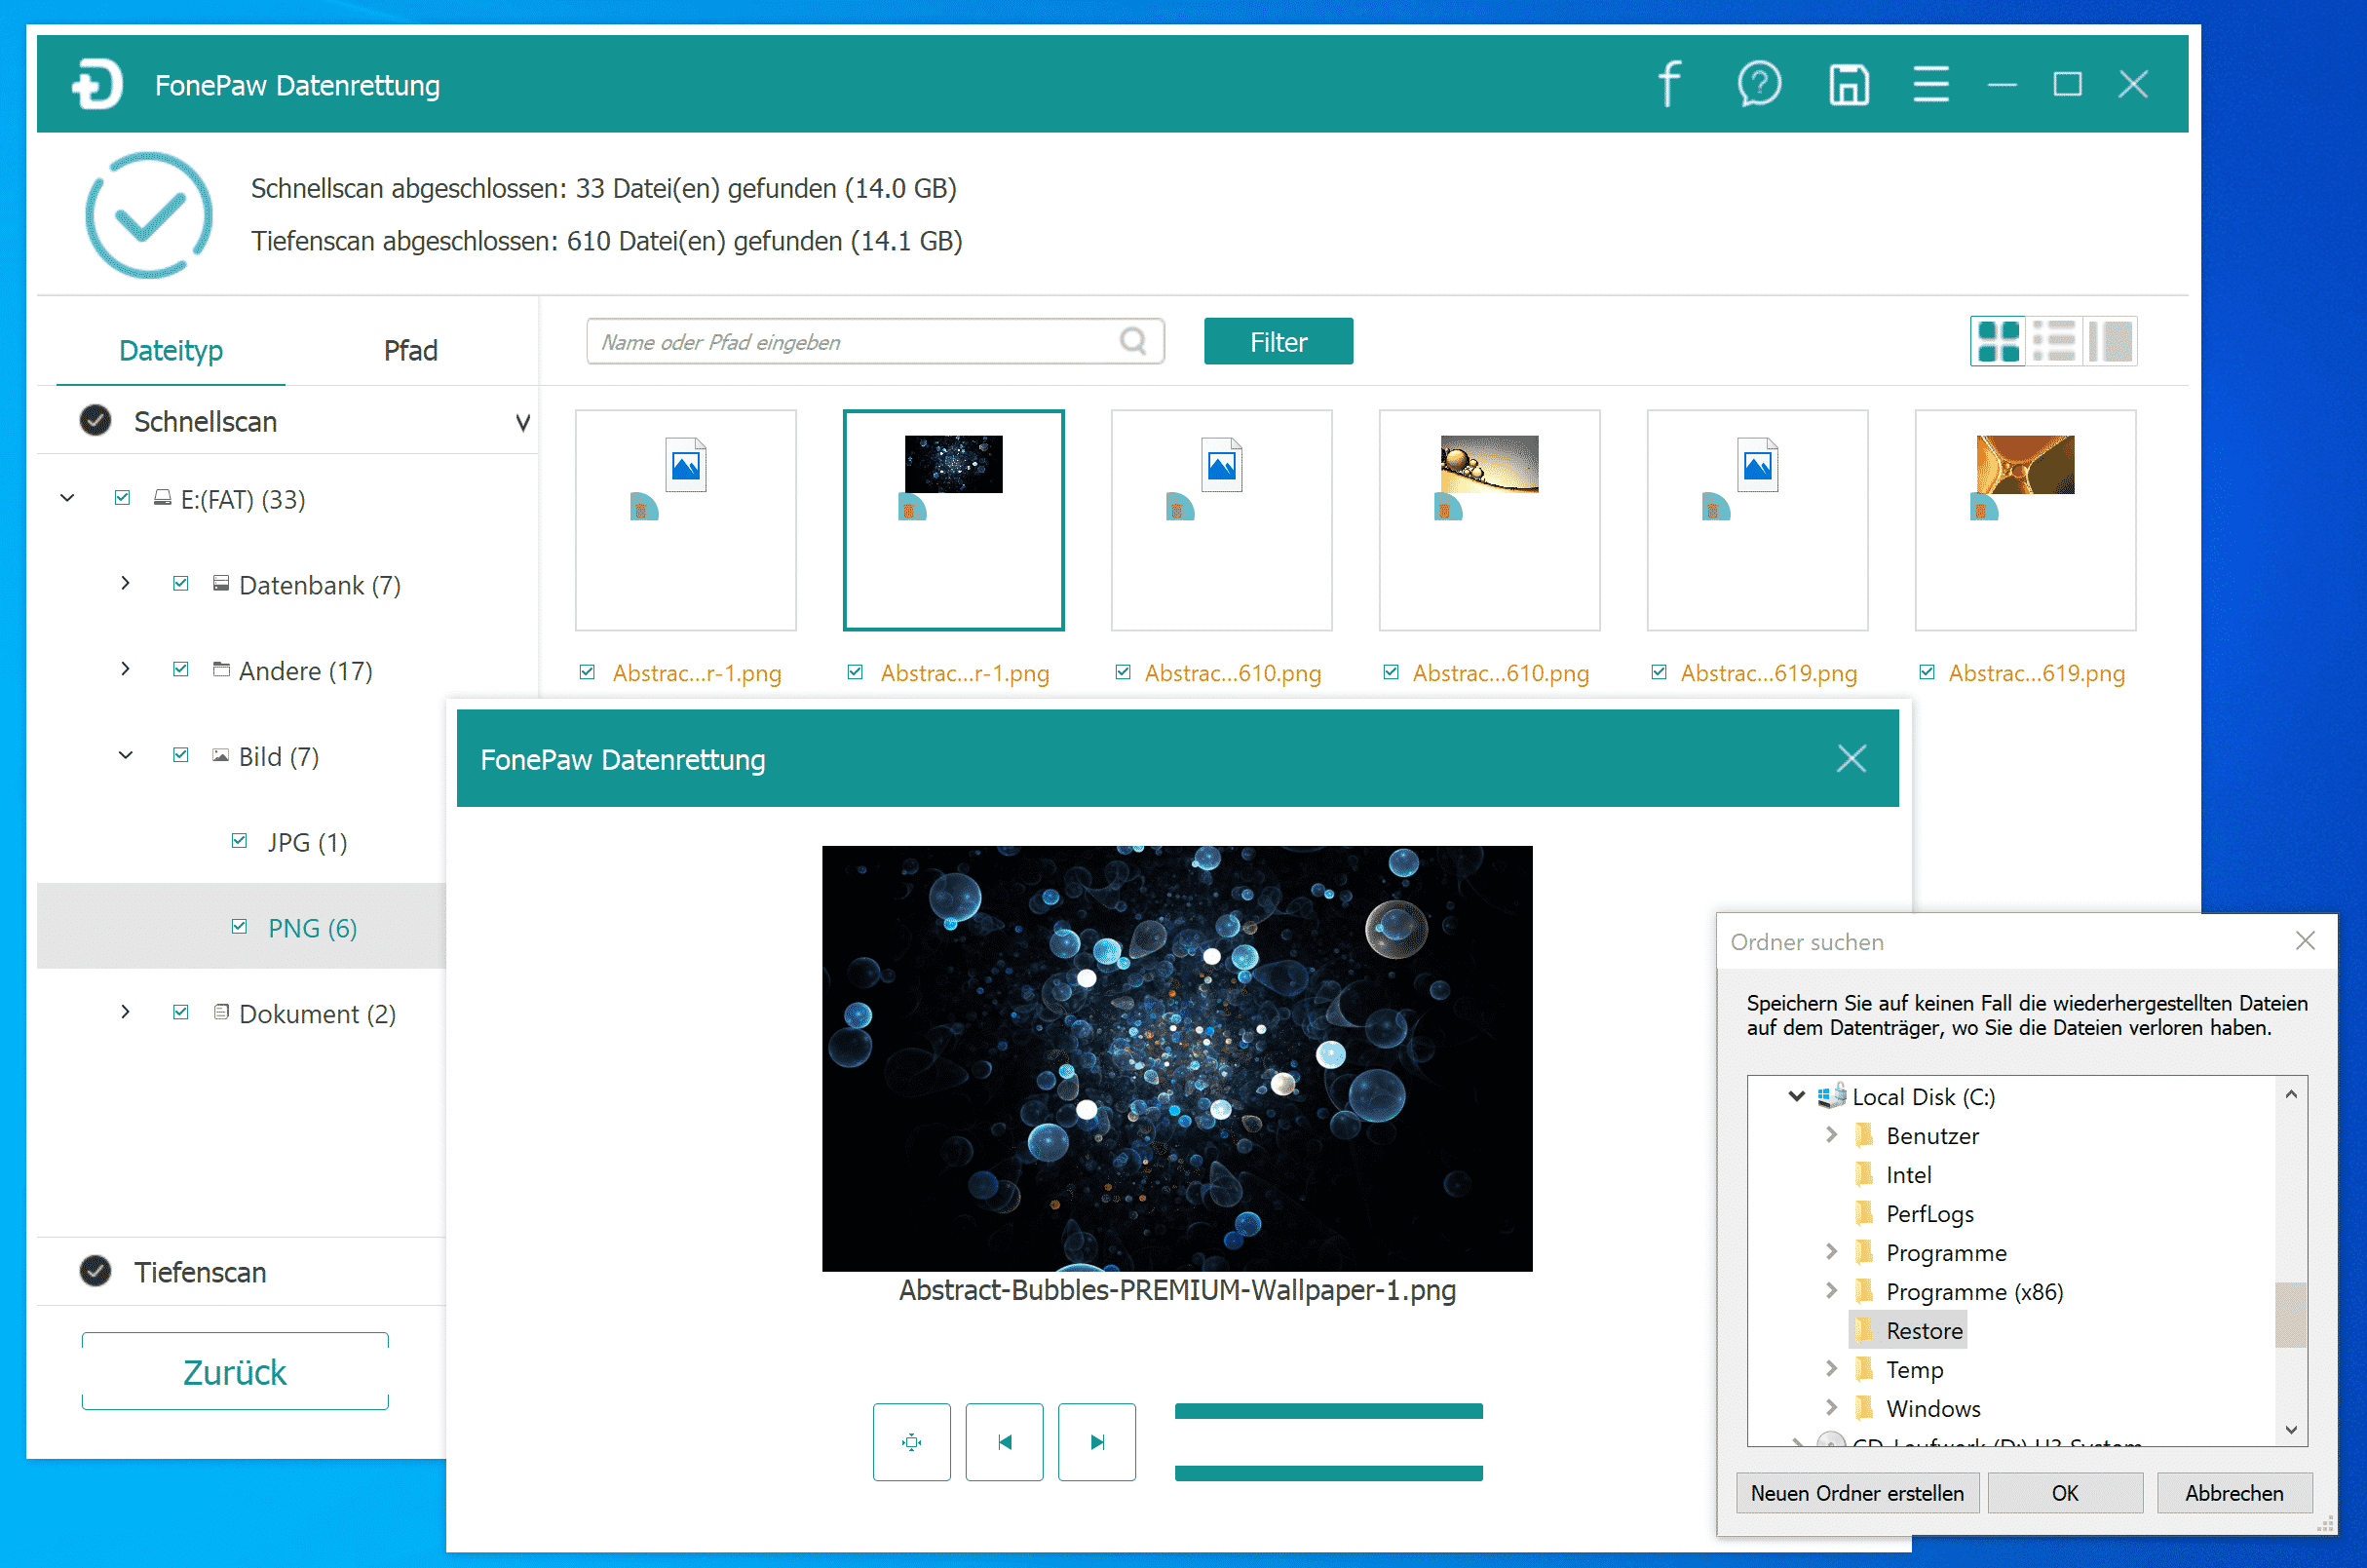Toggle the JPG (1) checkbox
2367x1568 pixels.
(239, 842)
